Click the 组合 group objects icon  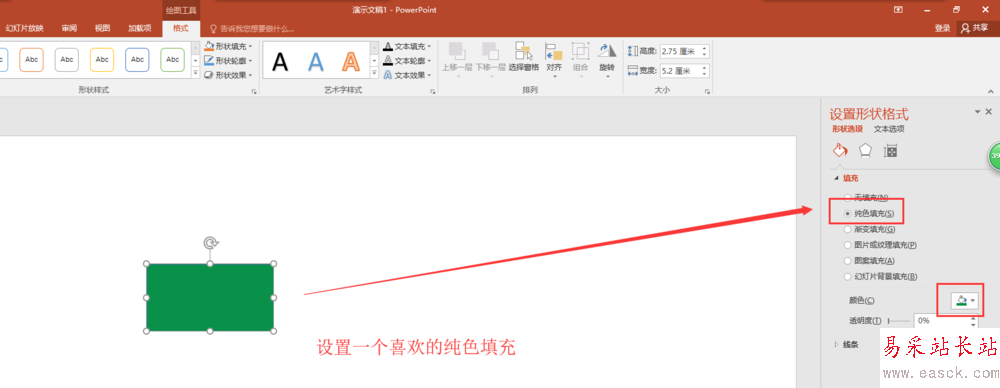[580, 51]
